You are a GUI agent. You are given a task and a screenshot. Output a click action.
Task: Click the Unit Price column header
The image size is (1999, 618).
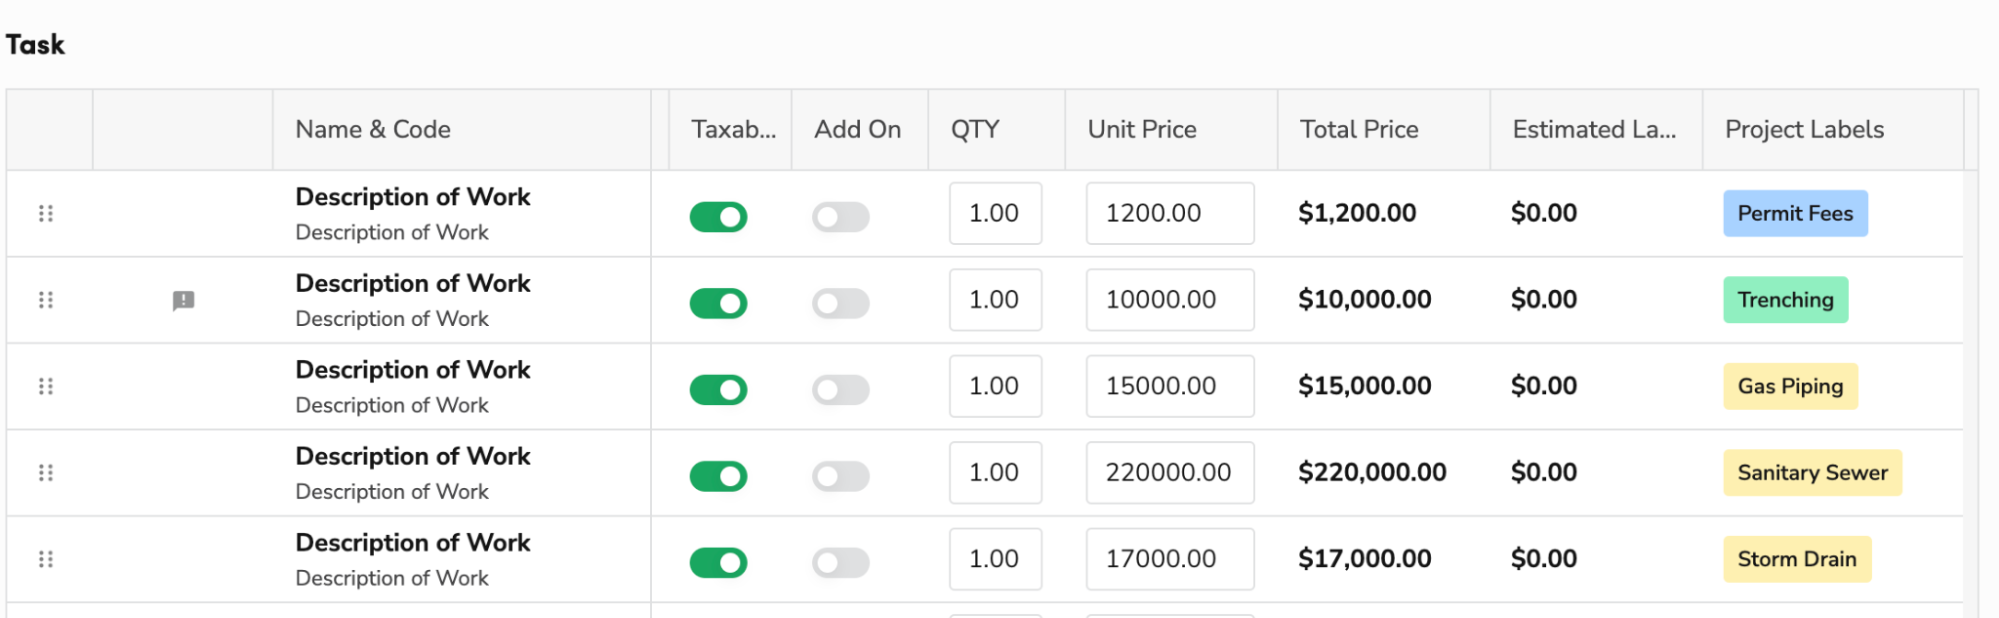click(x=1171, y=130)
